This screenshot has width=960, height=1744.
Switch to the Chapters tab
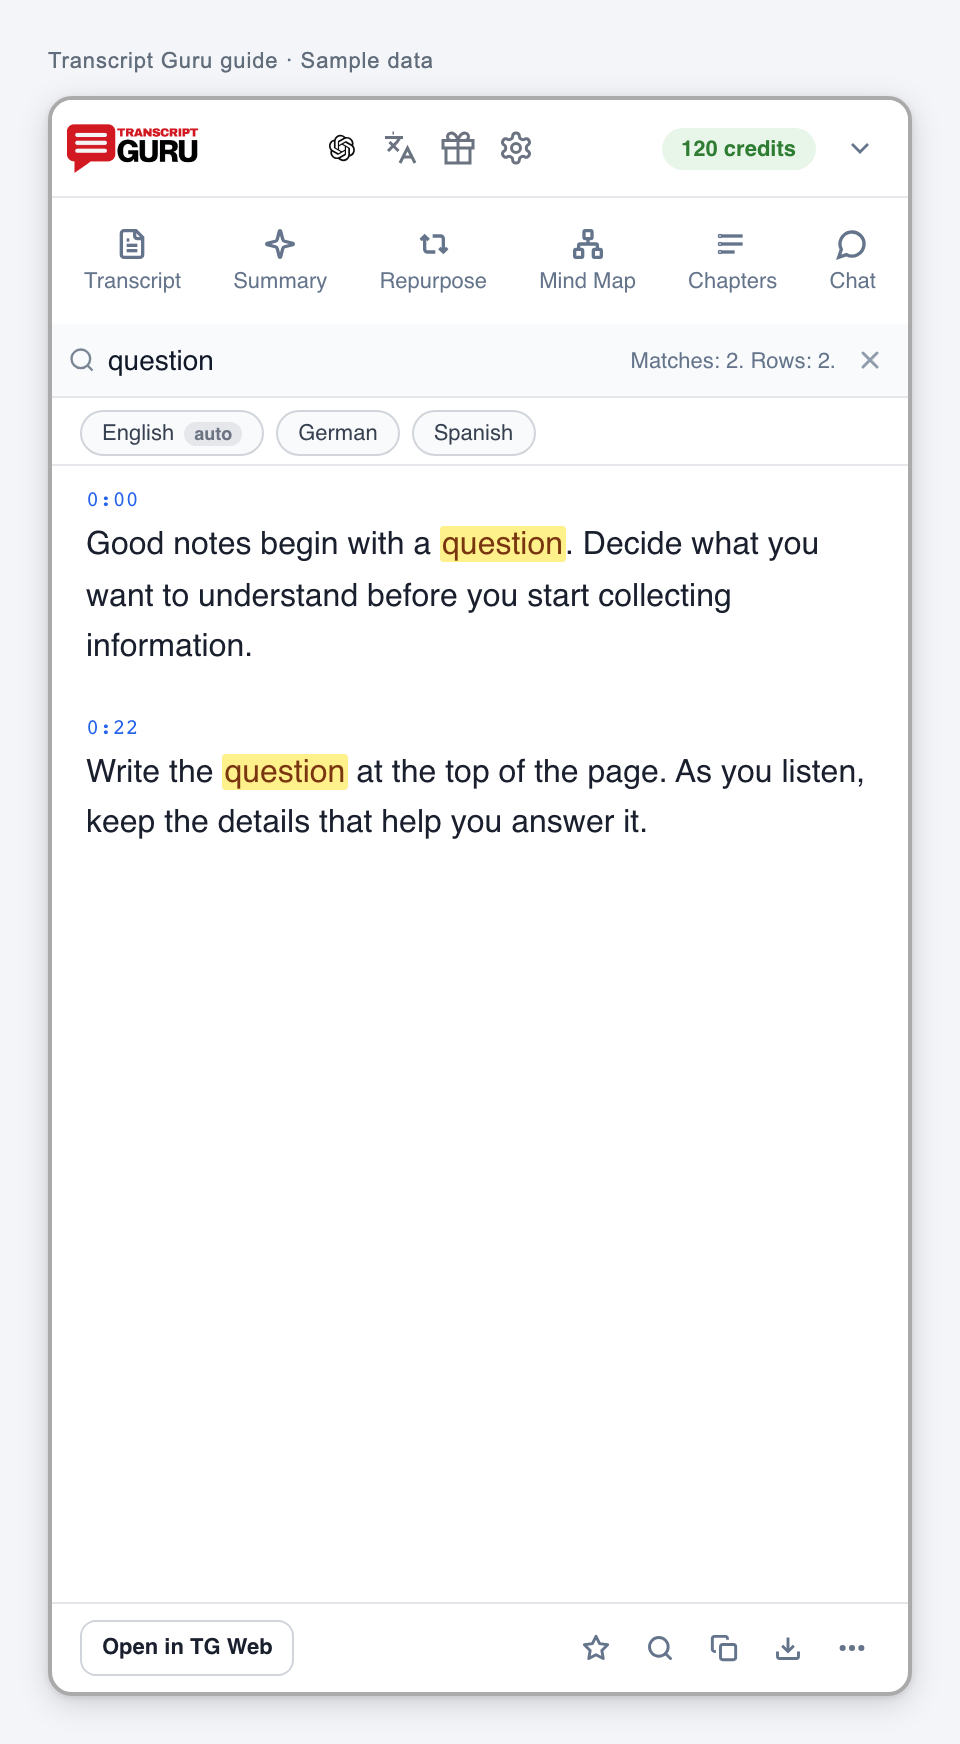[x=732, y=260]
